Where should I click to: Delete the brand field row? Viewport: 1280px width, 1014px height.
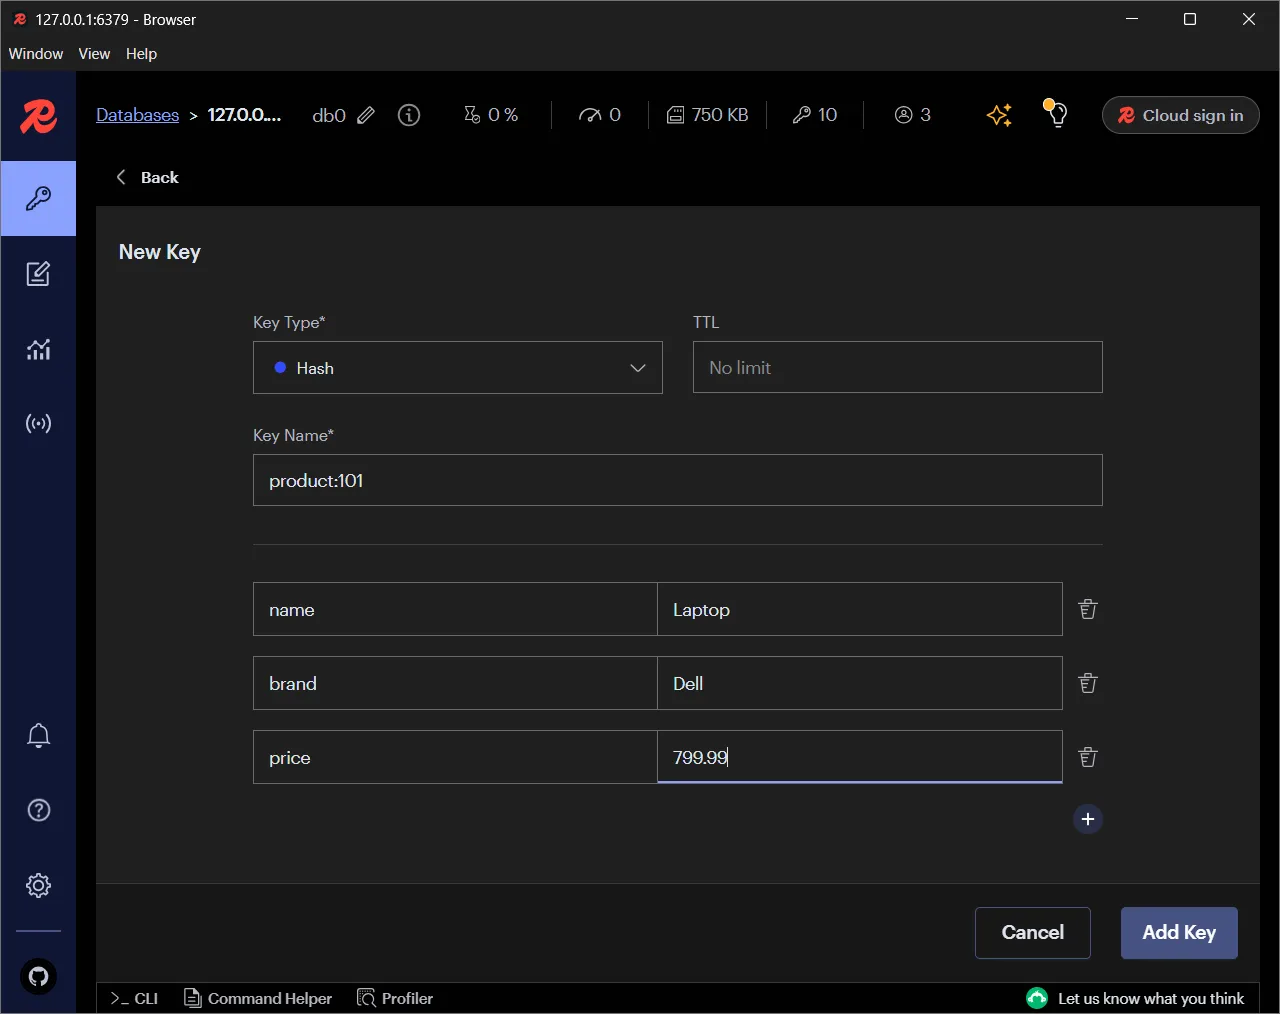1087,683
